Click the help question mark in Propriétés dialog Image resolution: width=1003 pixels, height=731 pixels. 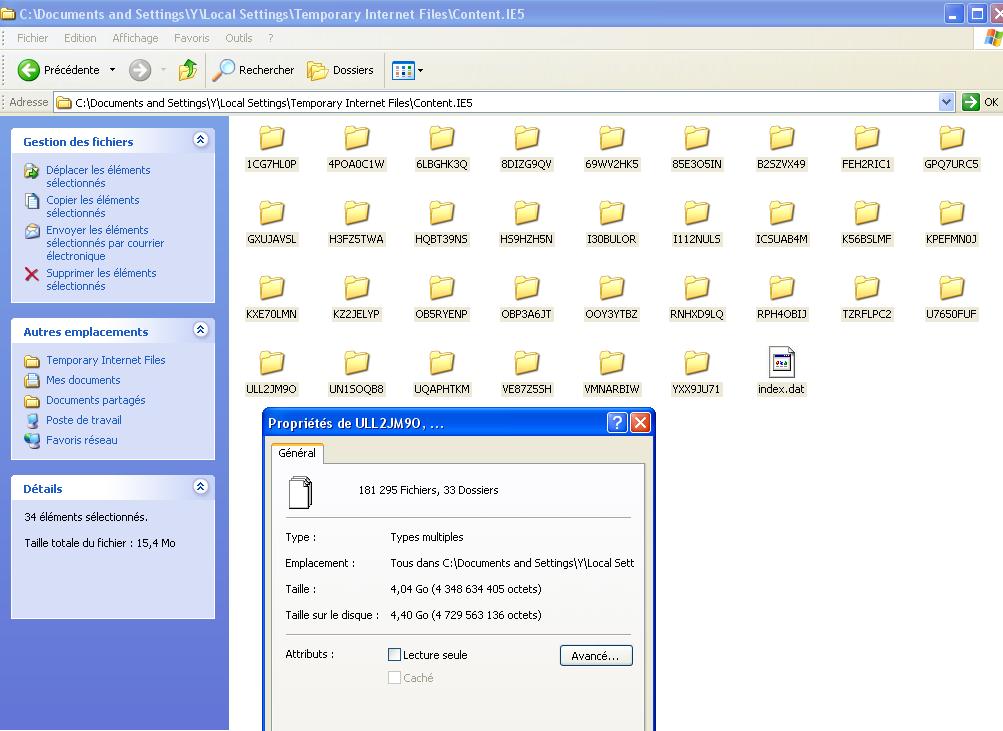(617, 423)
